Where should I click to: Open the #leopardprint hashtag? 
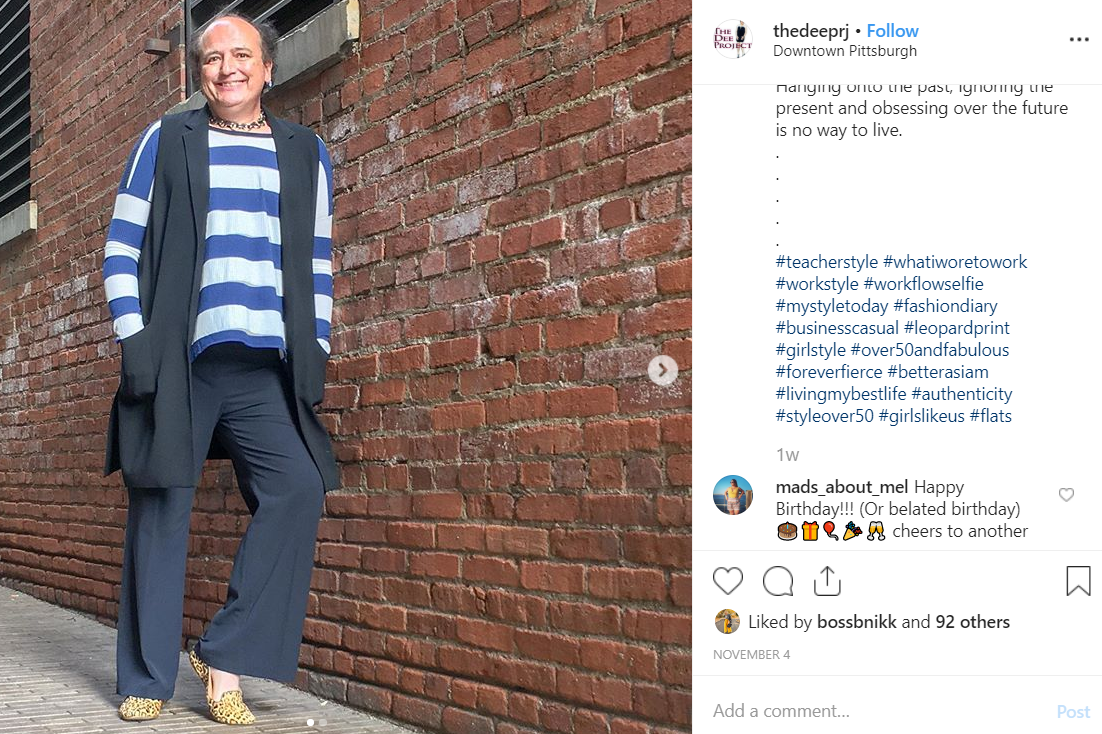point(957,328)
